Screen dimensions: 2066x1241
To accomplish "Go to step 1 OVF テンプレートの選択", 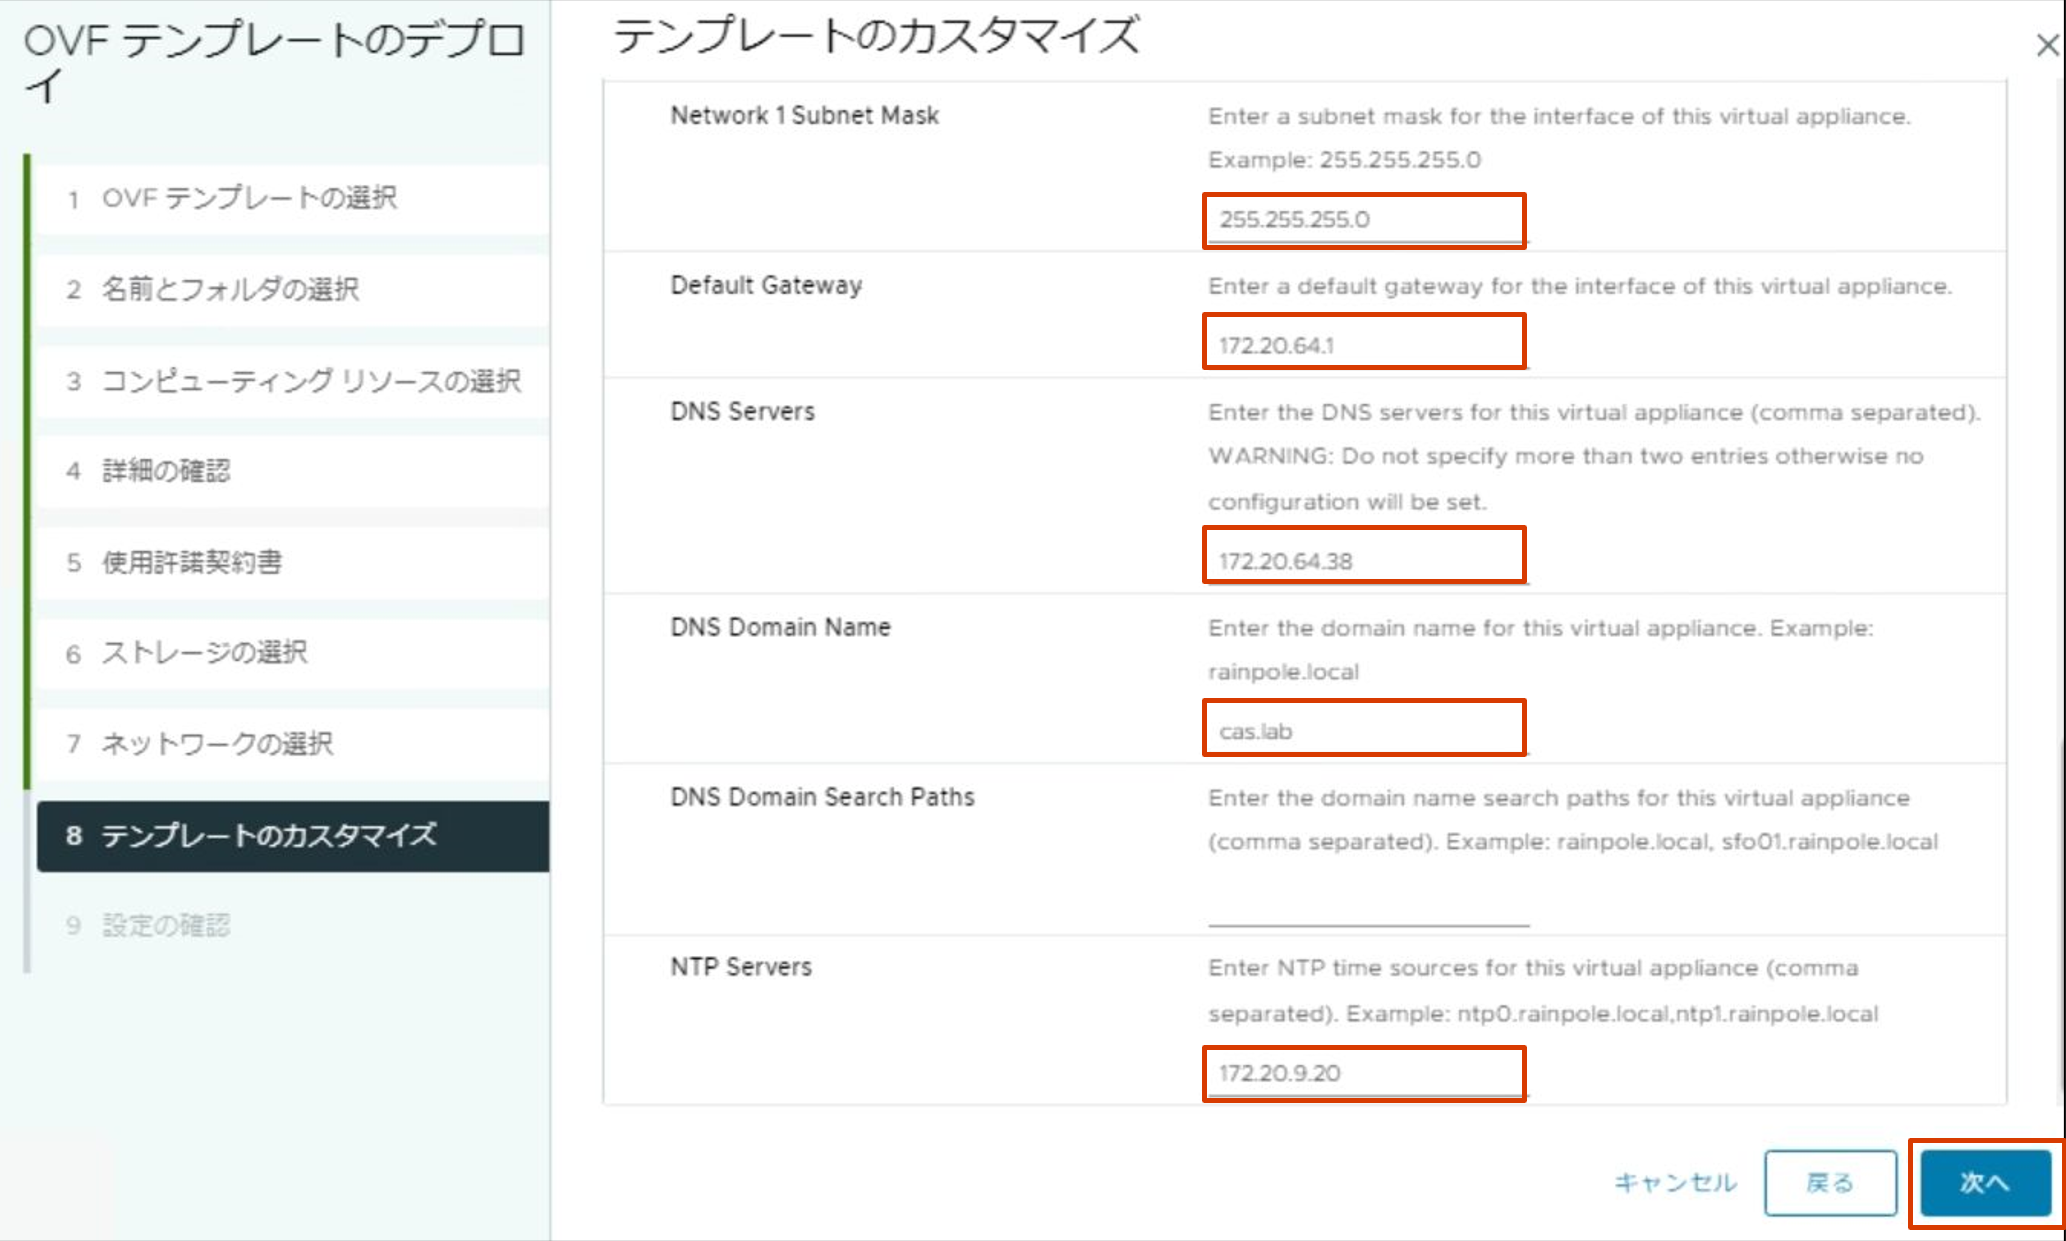I will [292, 199].
